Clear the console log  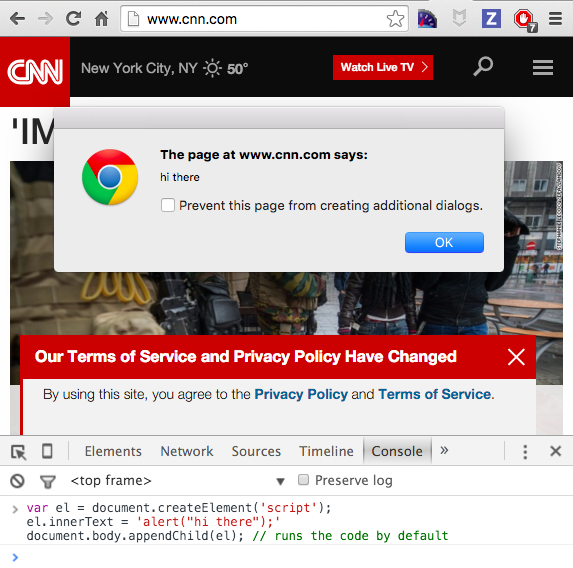[x=17, y=481]
